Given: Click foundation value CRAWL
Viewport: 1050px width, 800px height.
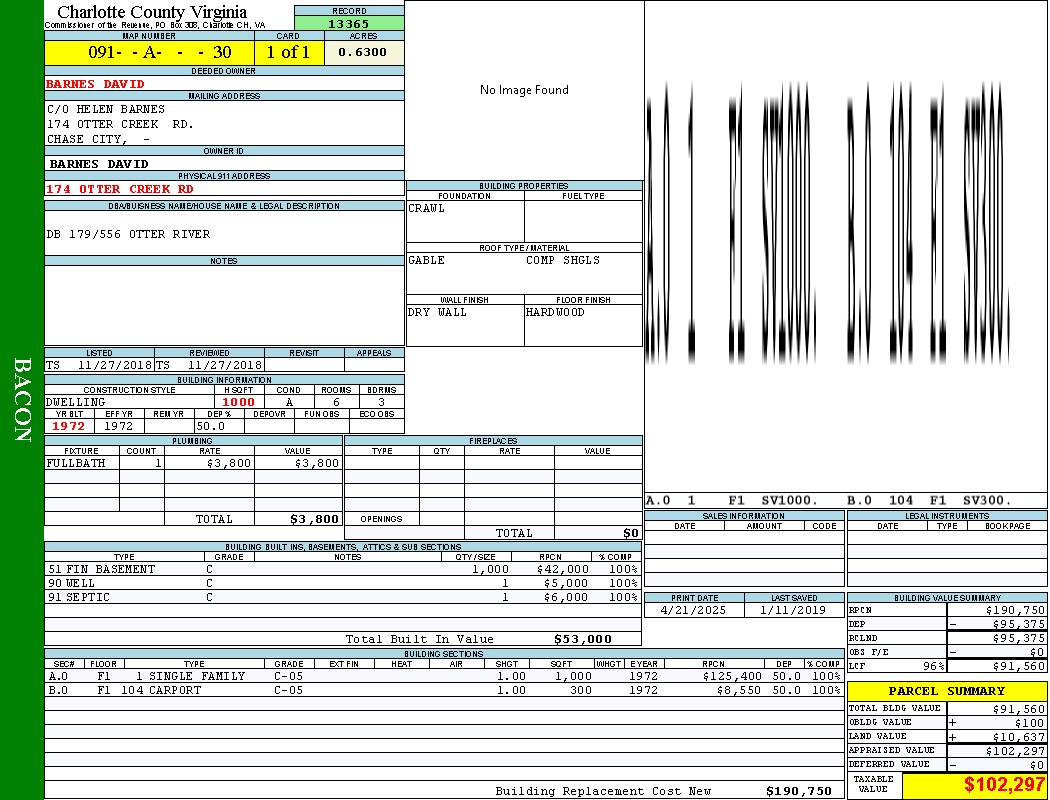Looking at the screenshot, I should pyautogui.click(x=426, y=208).
